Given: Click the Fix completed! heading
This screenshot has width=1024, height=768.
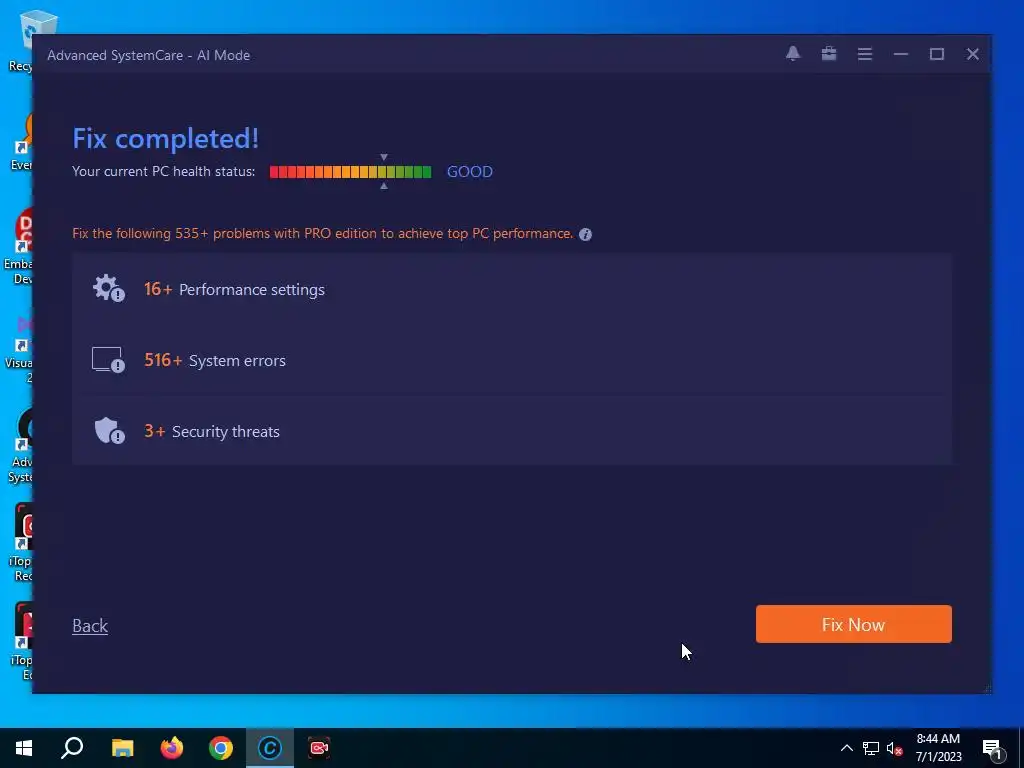Looking at the screenshot, I should pos(166,138).
